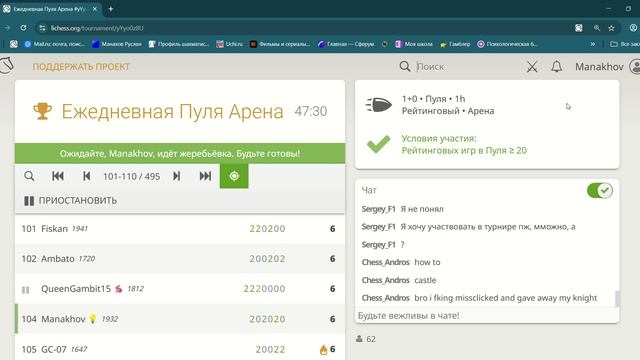The height and width of the screenshot is (360, 640).
Task: Click the zoom magnifier in address bar
Action: 597,28
